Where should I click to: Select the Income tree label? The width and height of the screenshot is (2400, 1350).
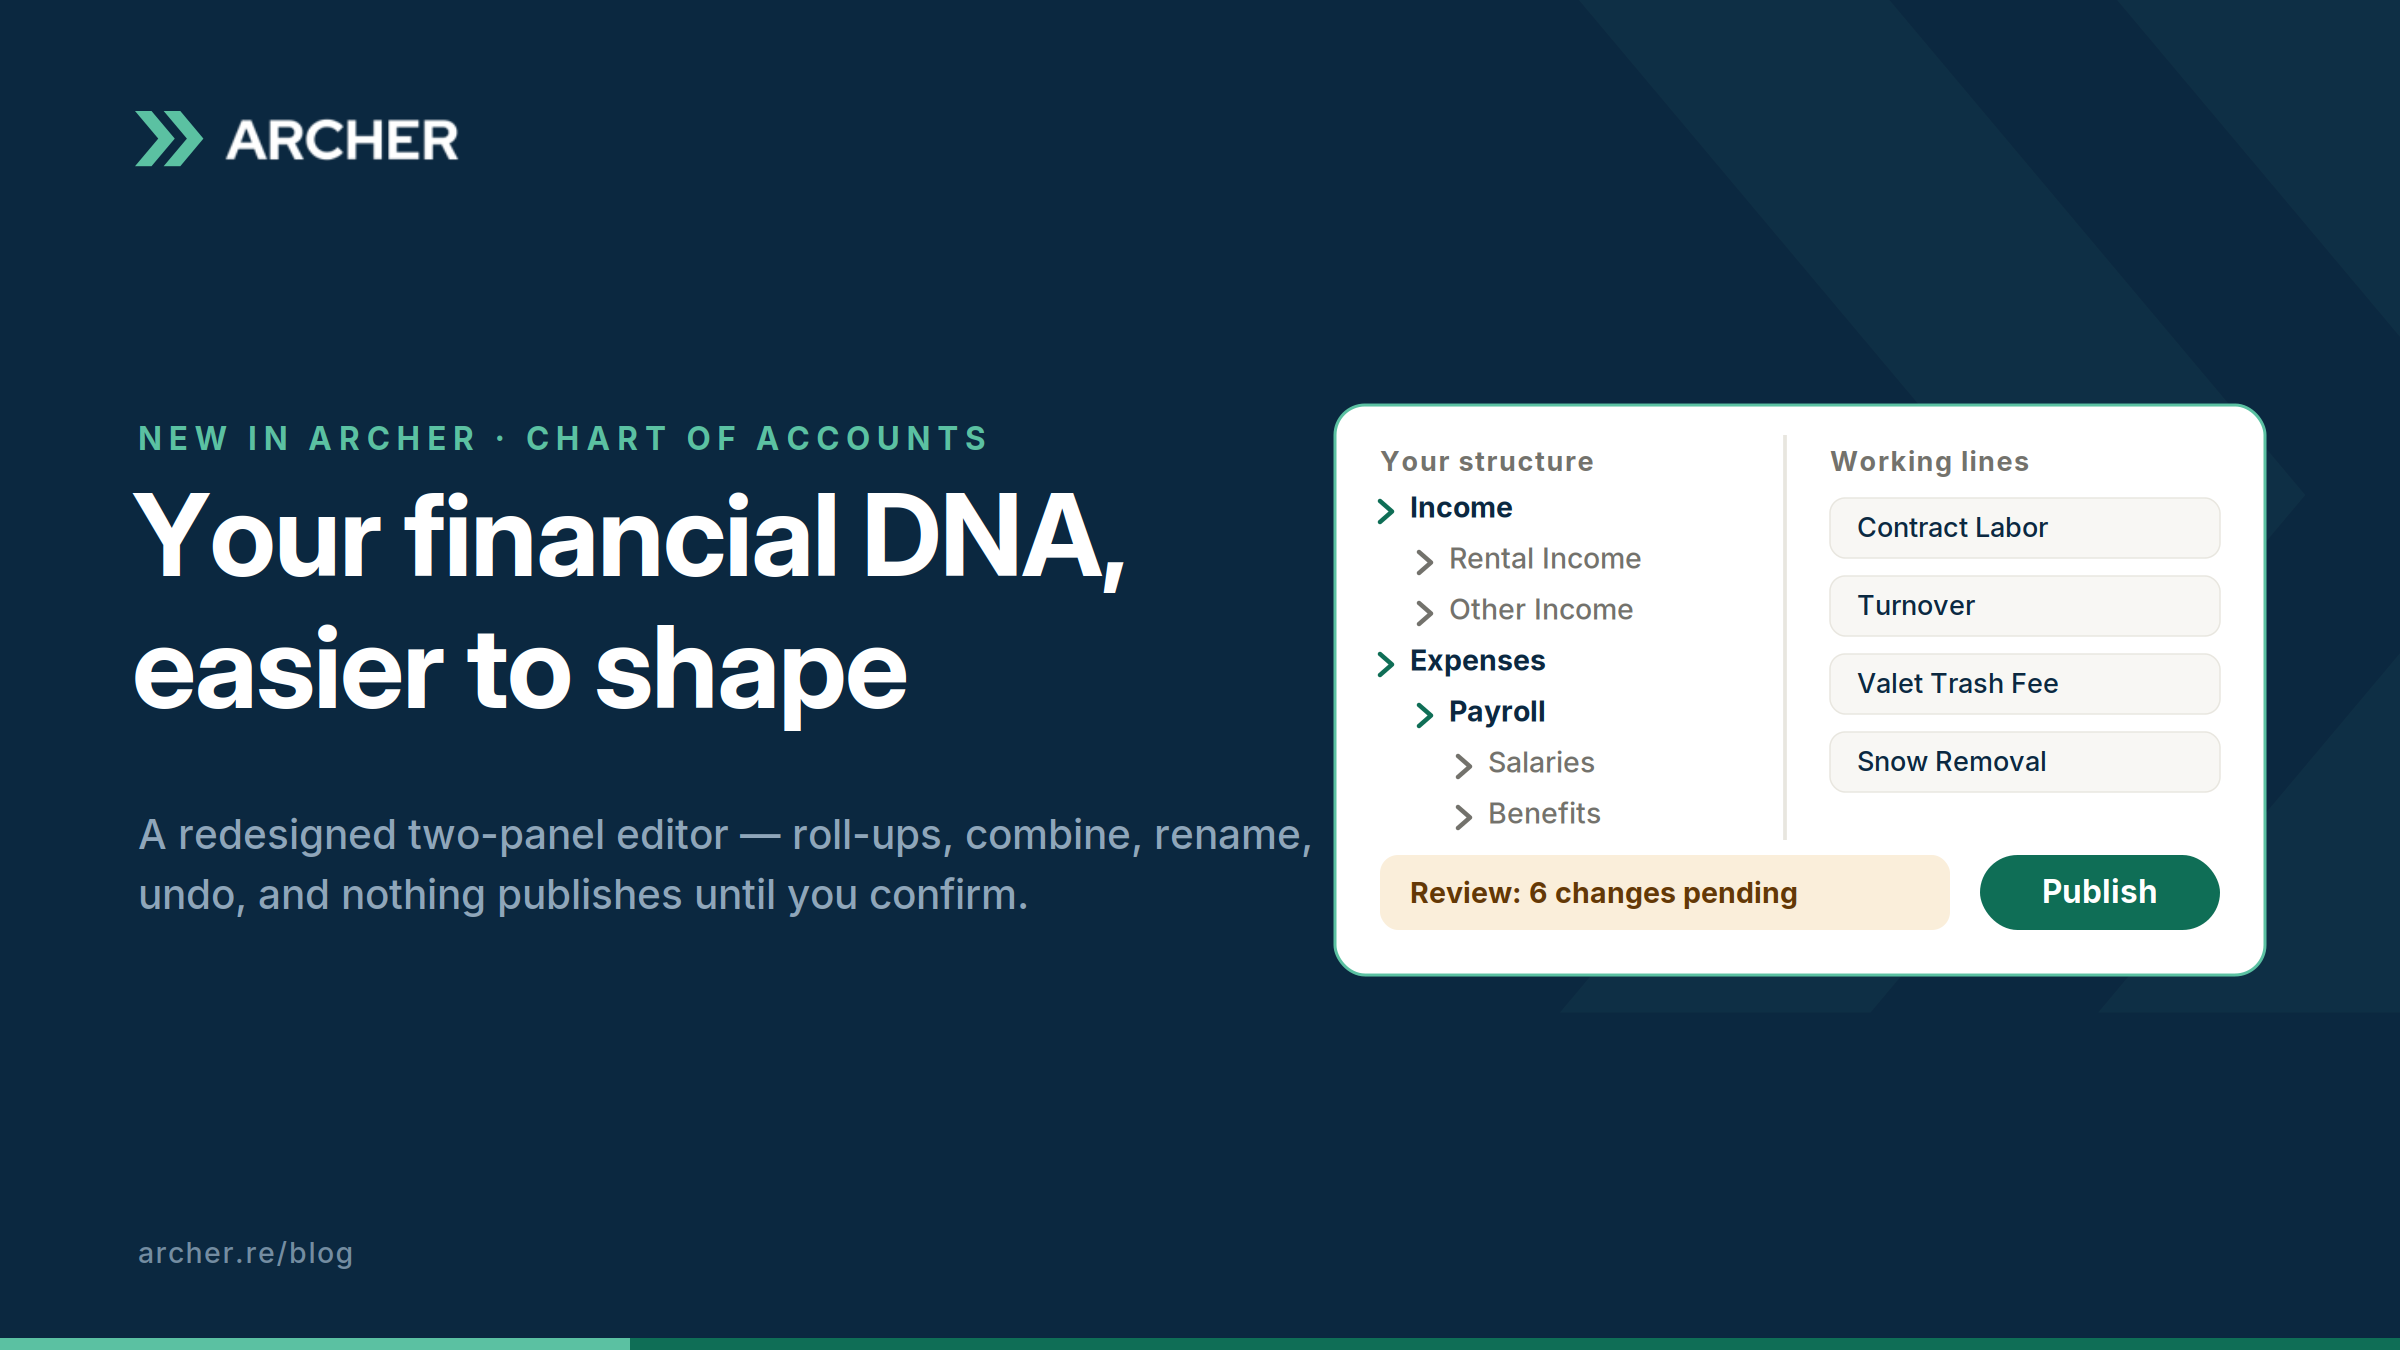tap(1461, 508)
